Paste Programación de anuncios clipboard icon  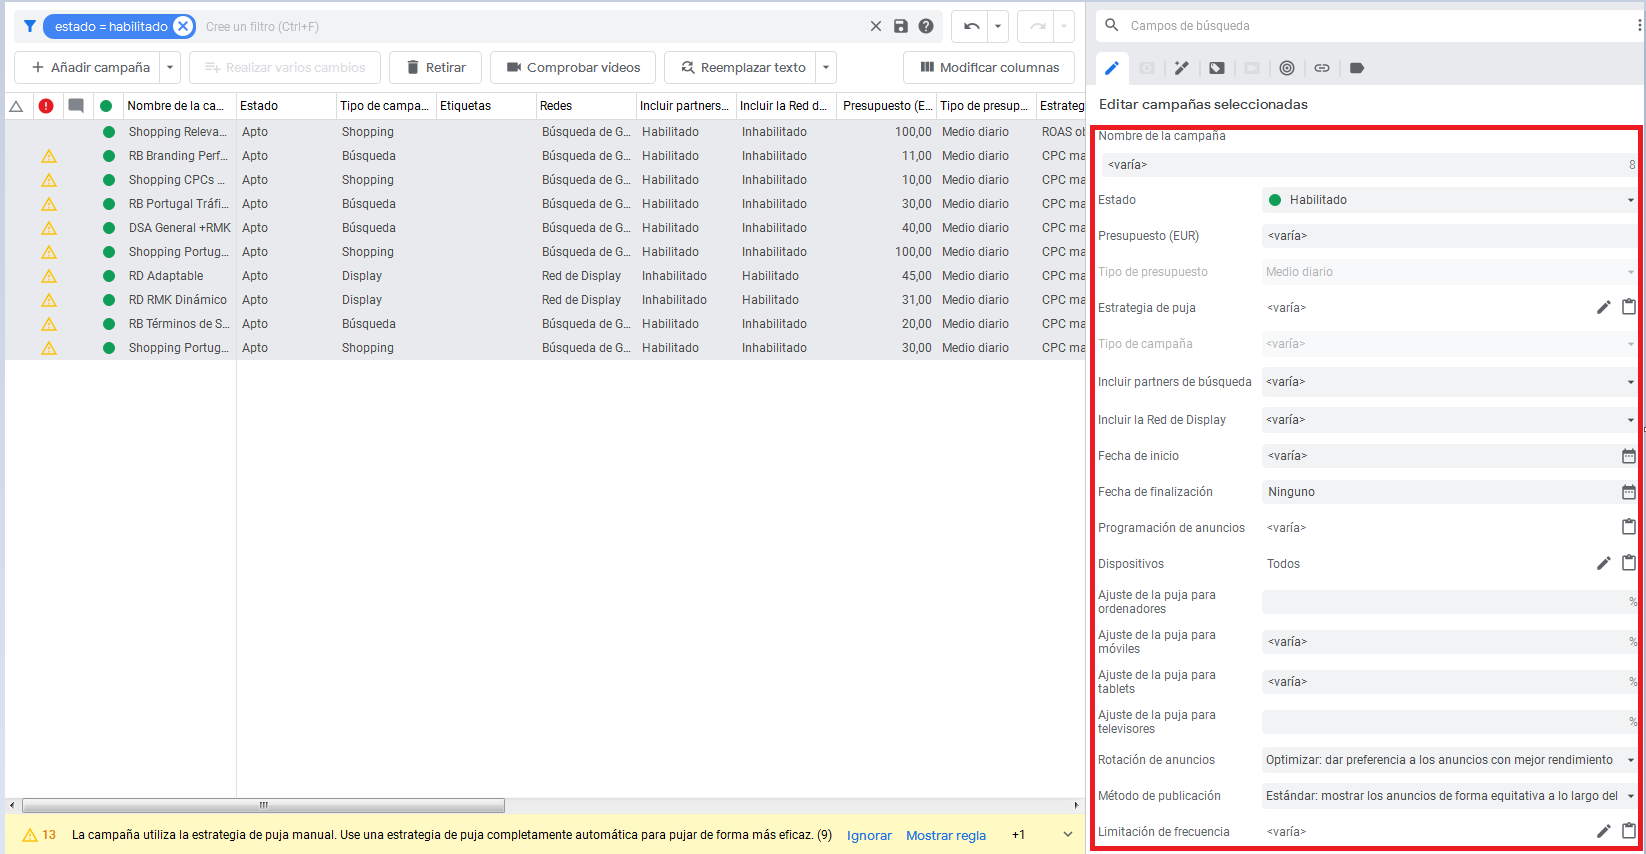(x=1629, y=527)
